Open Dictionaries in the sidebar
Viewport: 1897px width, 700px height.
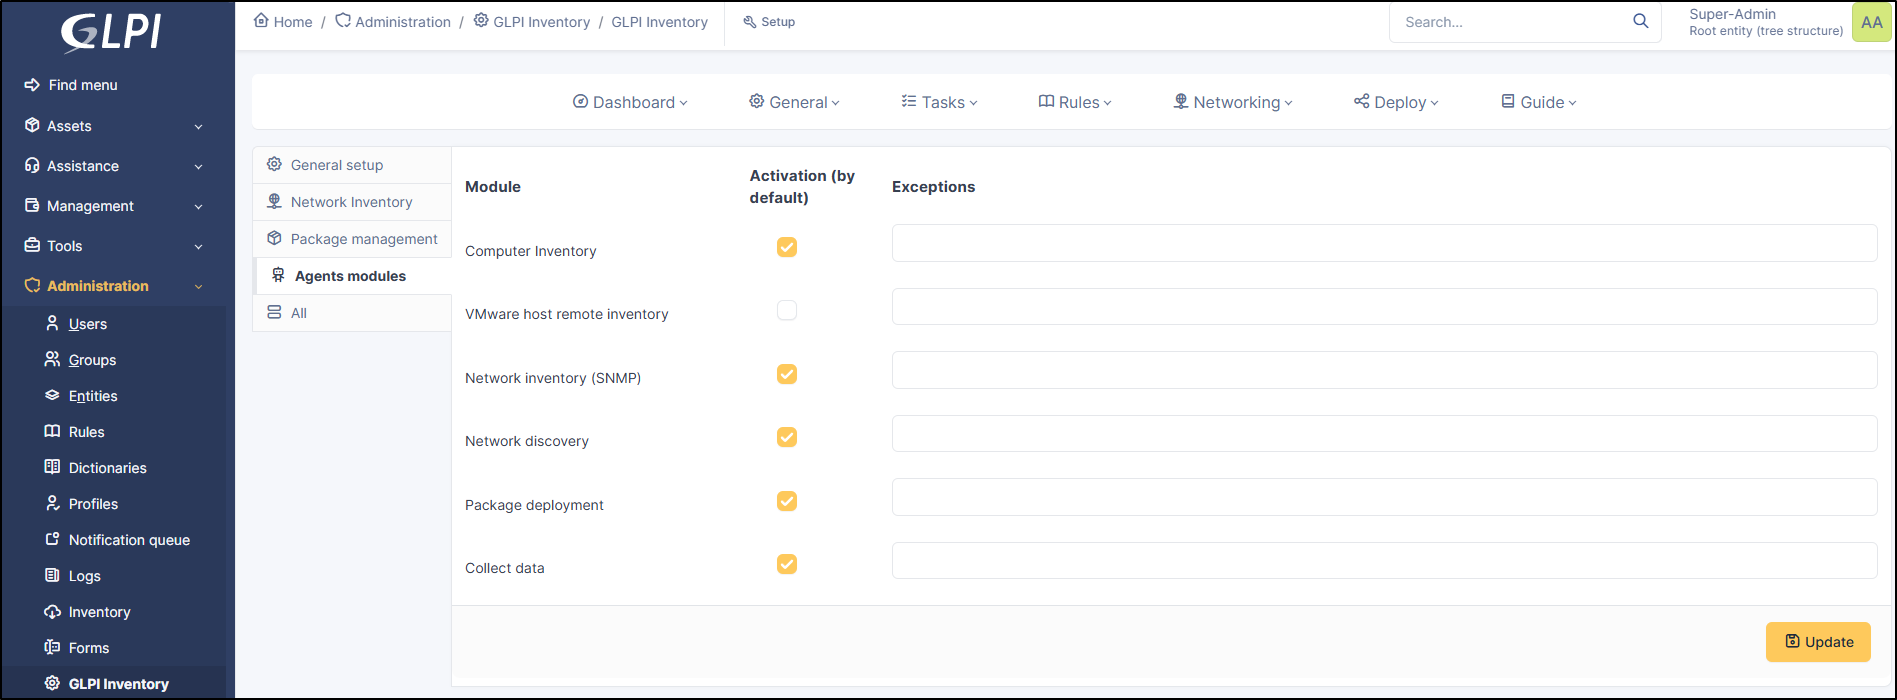pyautogui.click(x=107, y=468)
